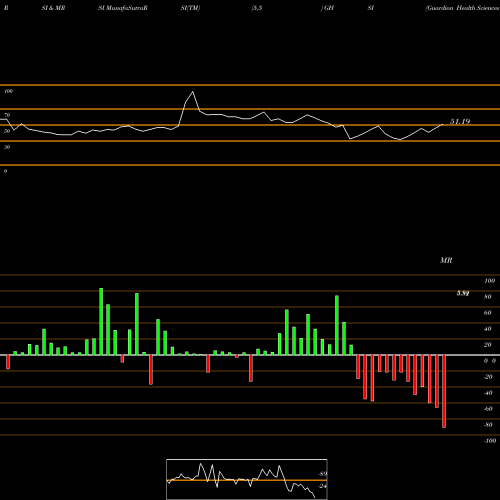Select the 'SI MunafaSutraR' header label
This screenshot has width=500, height=500.
[x=123, y=8]
